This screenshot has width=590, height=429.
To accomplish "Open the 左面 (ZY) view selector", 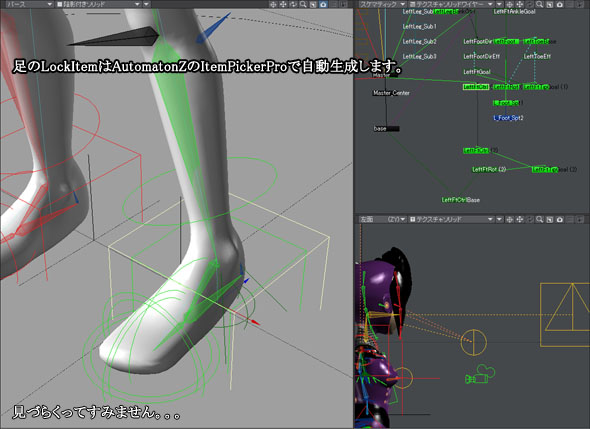I will coord(382,219).
